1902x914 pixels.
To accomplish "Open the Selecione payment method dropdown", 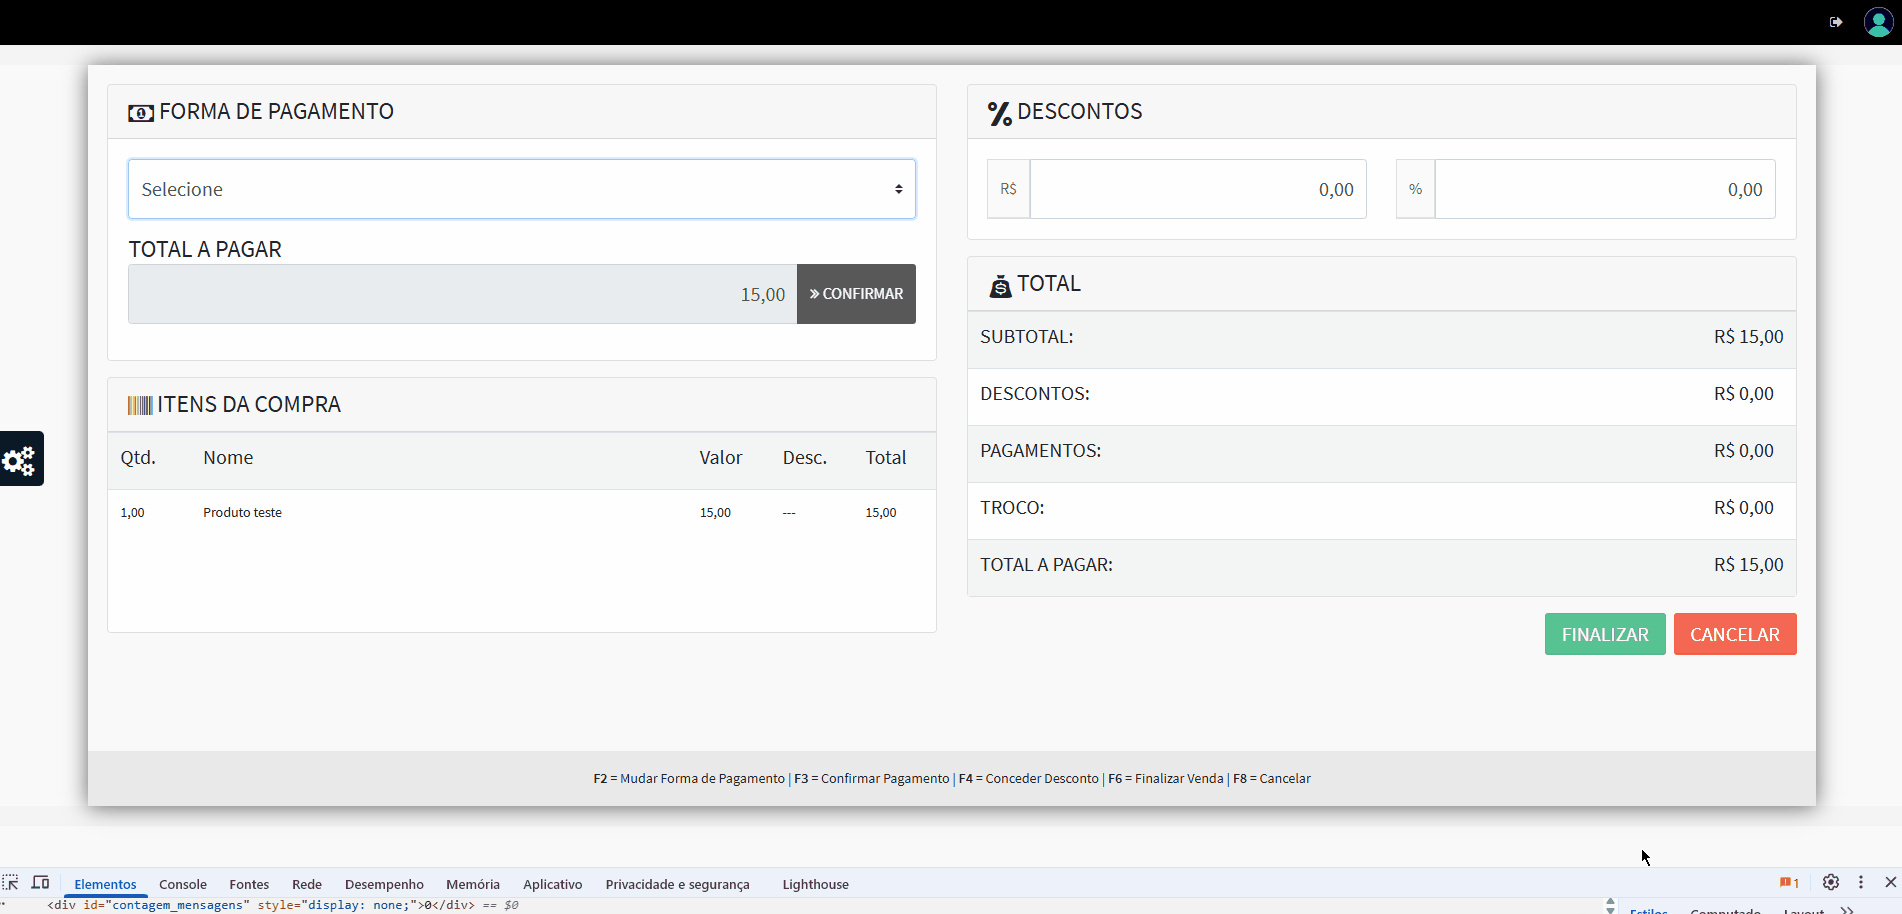I will click(x=521, y=189).
